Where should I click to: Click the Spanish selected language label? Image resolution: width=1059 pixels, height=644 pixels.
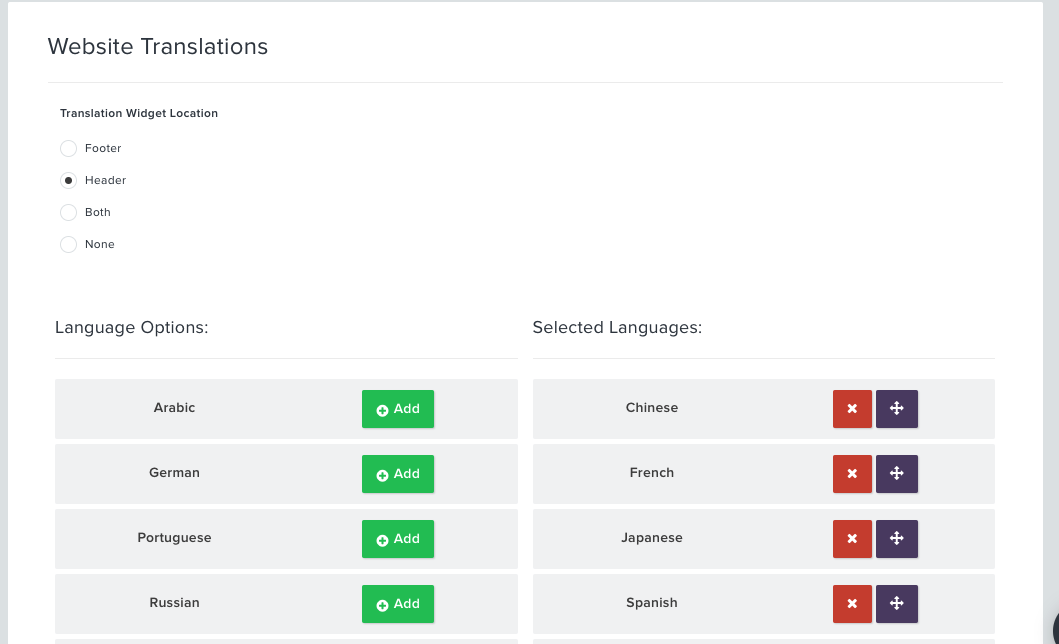[x=652, y=603]
